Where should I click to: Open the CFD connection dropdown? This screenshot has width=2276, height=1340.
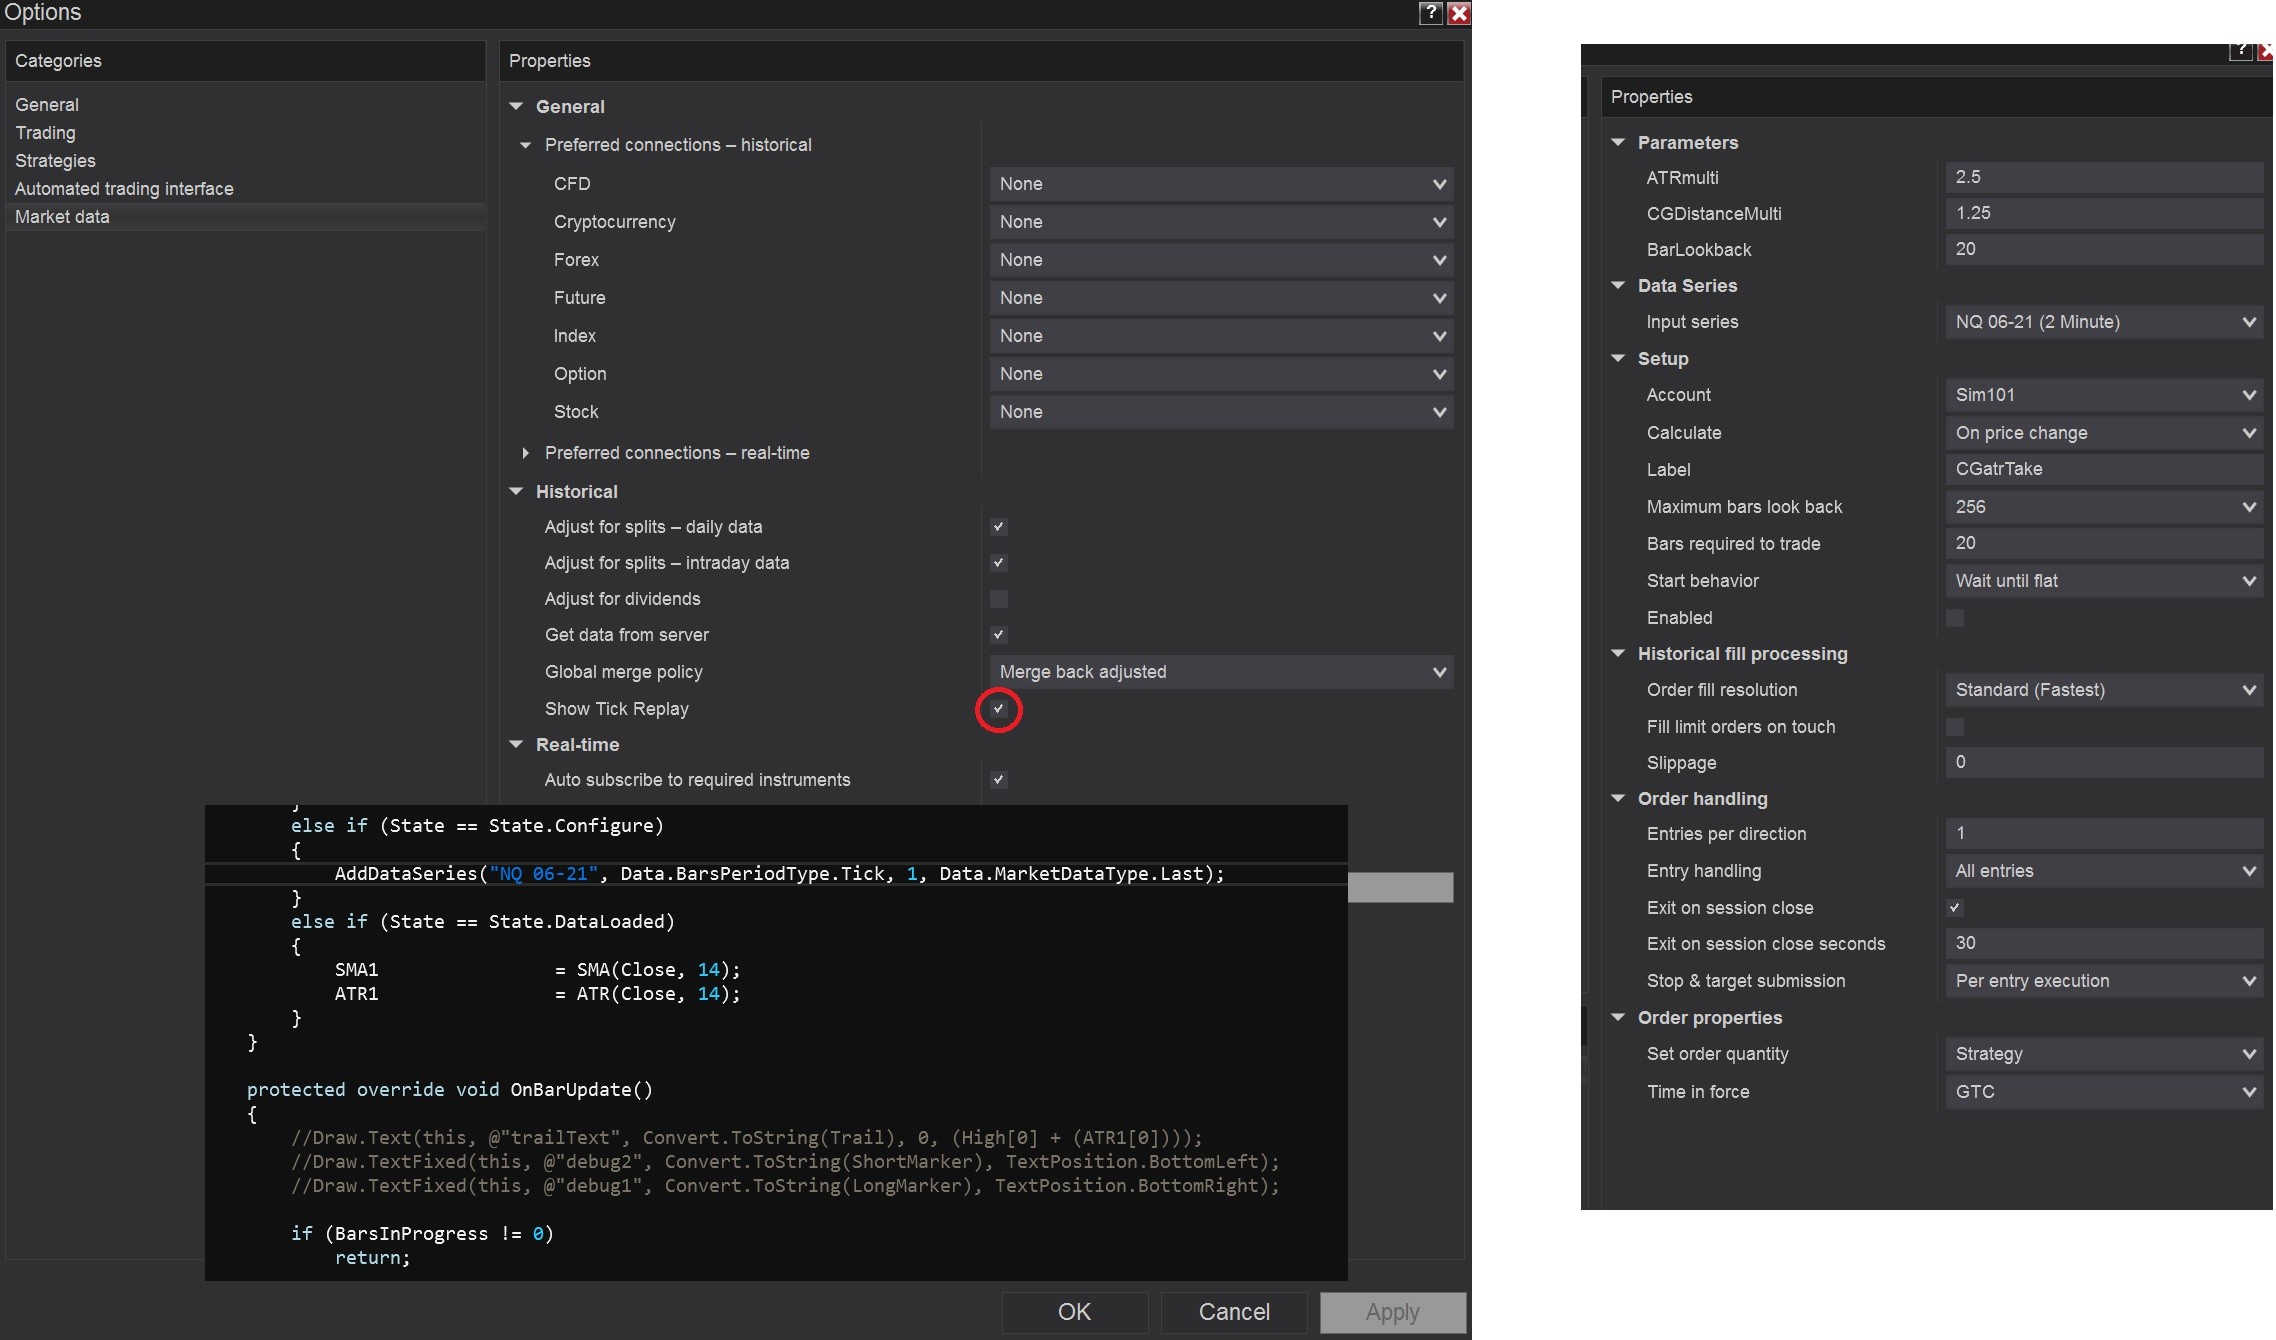pos(1220,184)
